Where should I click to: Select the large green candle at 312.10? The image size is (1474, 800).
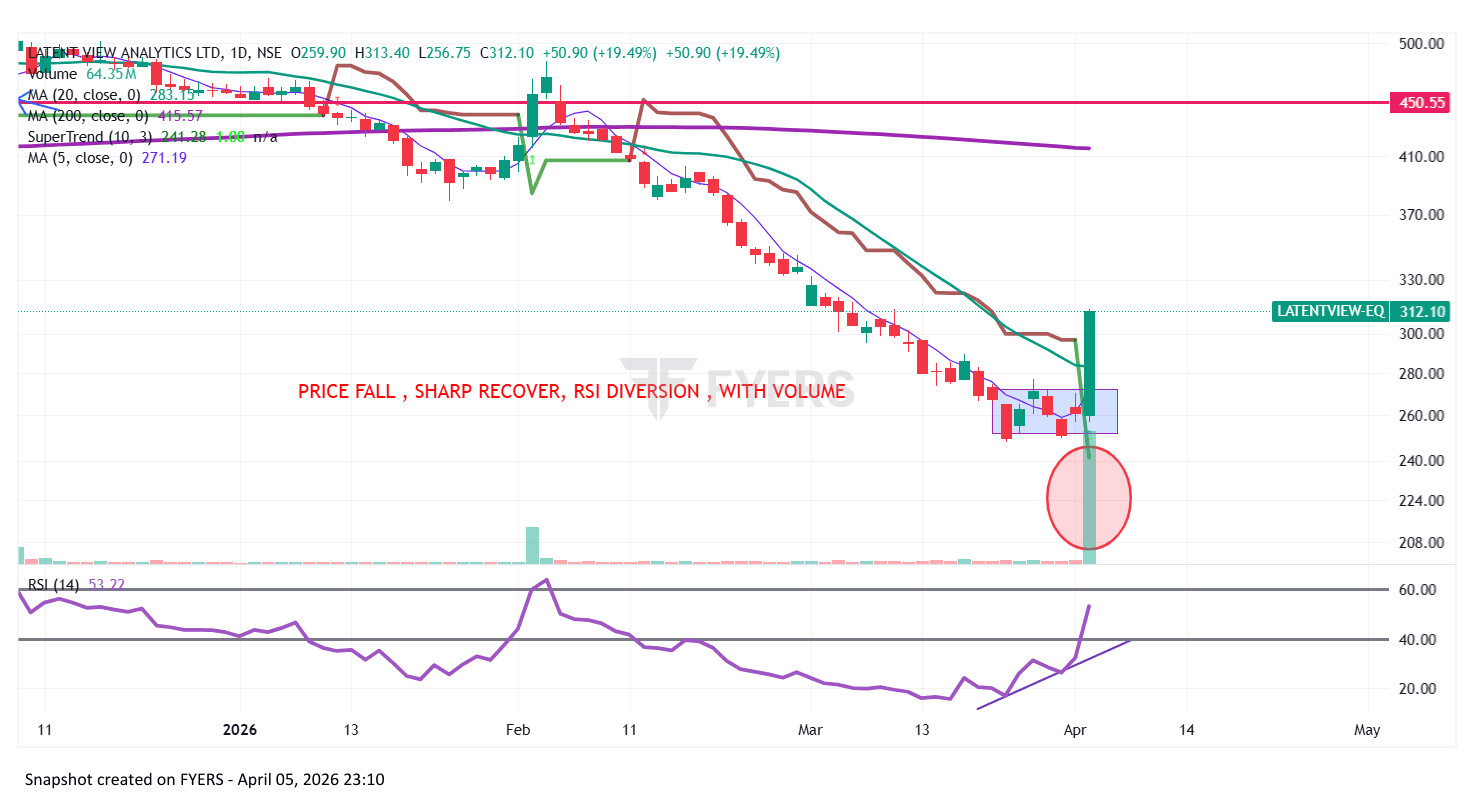(x=1089, y=364)
